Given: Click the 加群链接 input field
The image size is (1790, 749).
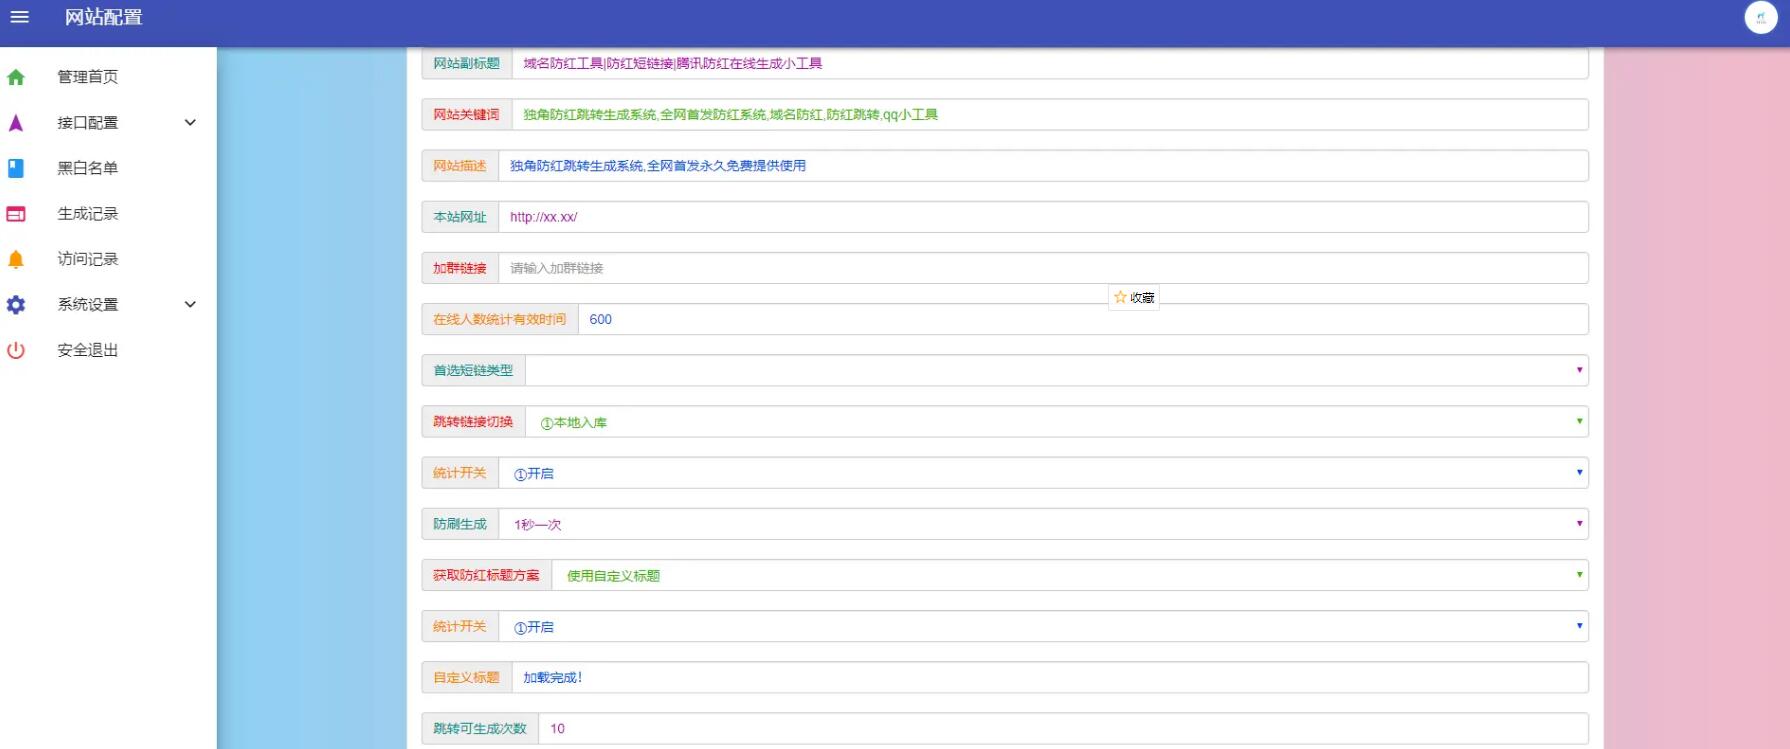Looking at the screenshot, I should [x=1043, y=268].
